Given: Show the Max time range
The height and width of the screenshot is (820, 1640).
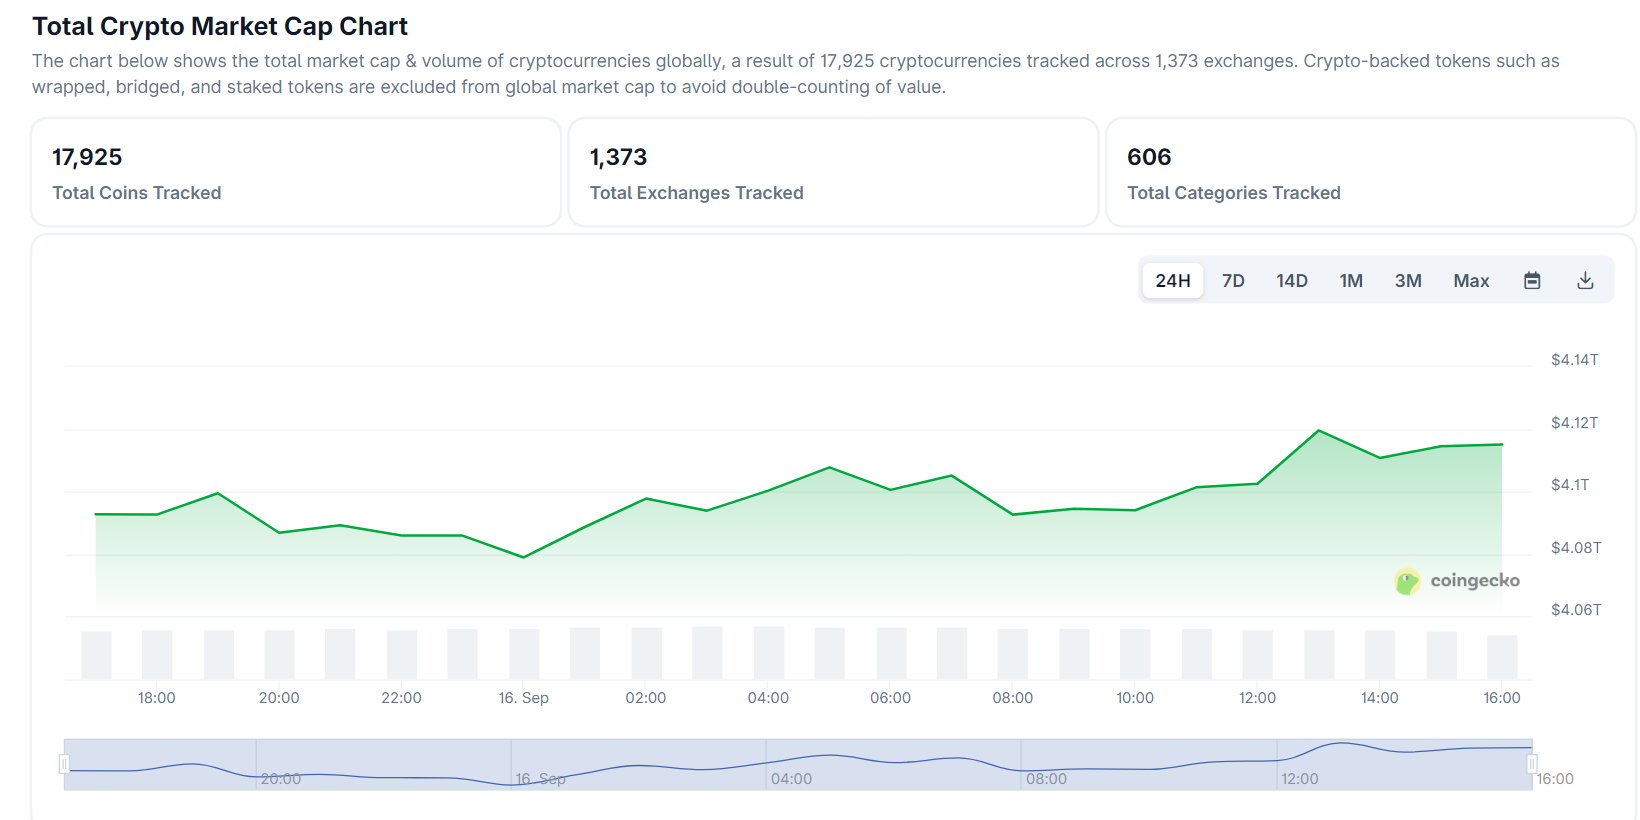Looking at the screenshot, I should [x=1471, y=281].
